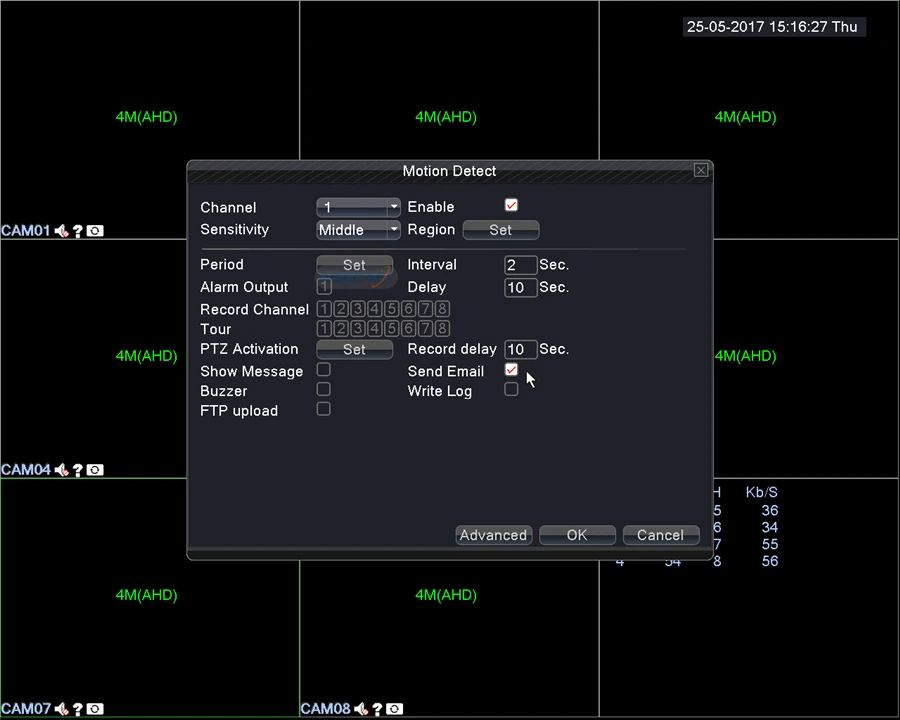This screenshot has height=720, width=900.
Task: Click the CAM07 question mark status icon
Action: point(78,709)
